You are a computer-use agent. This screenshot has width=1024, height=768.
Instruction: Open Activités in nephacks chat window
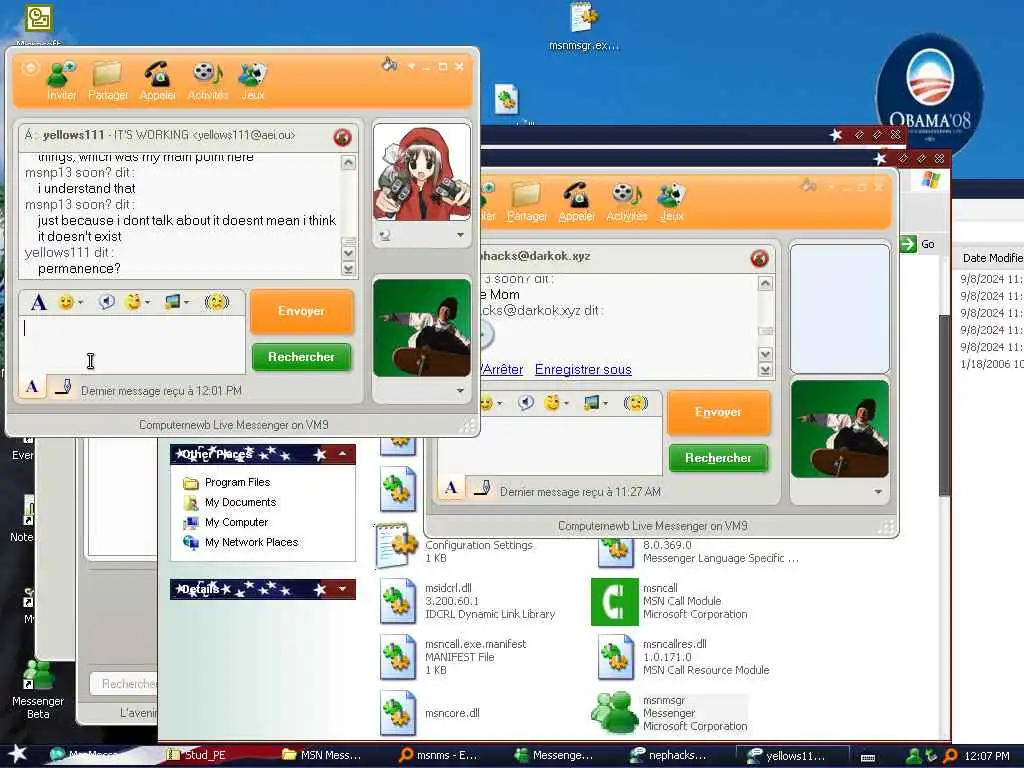pyautogui.click(x=626, y=202)
